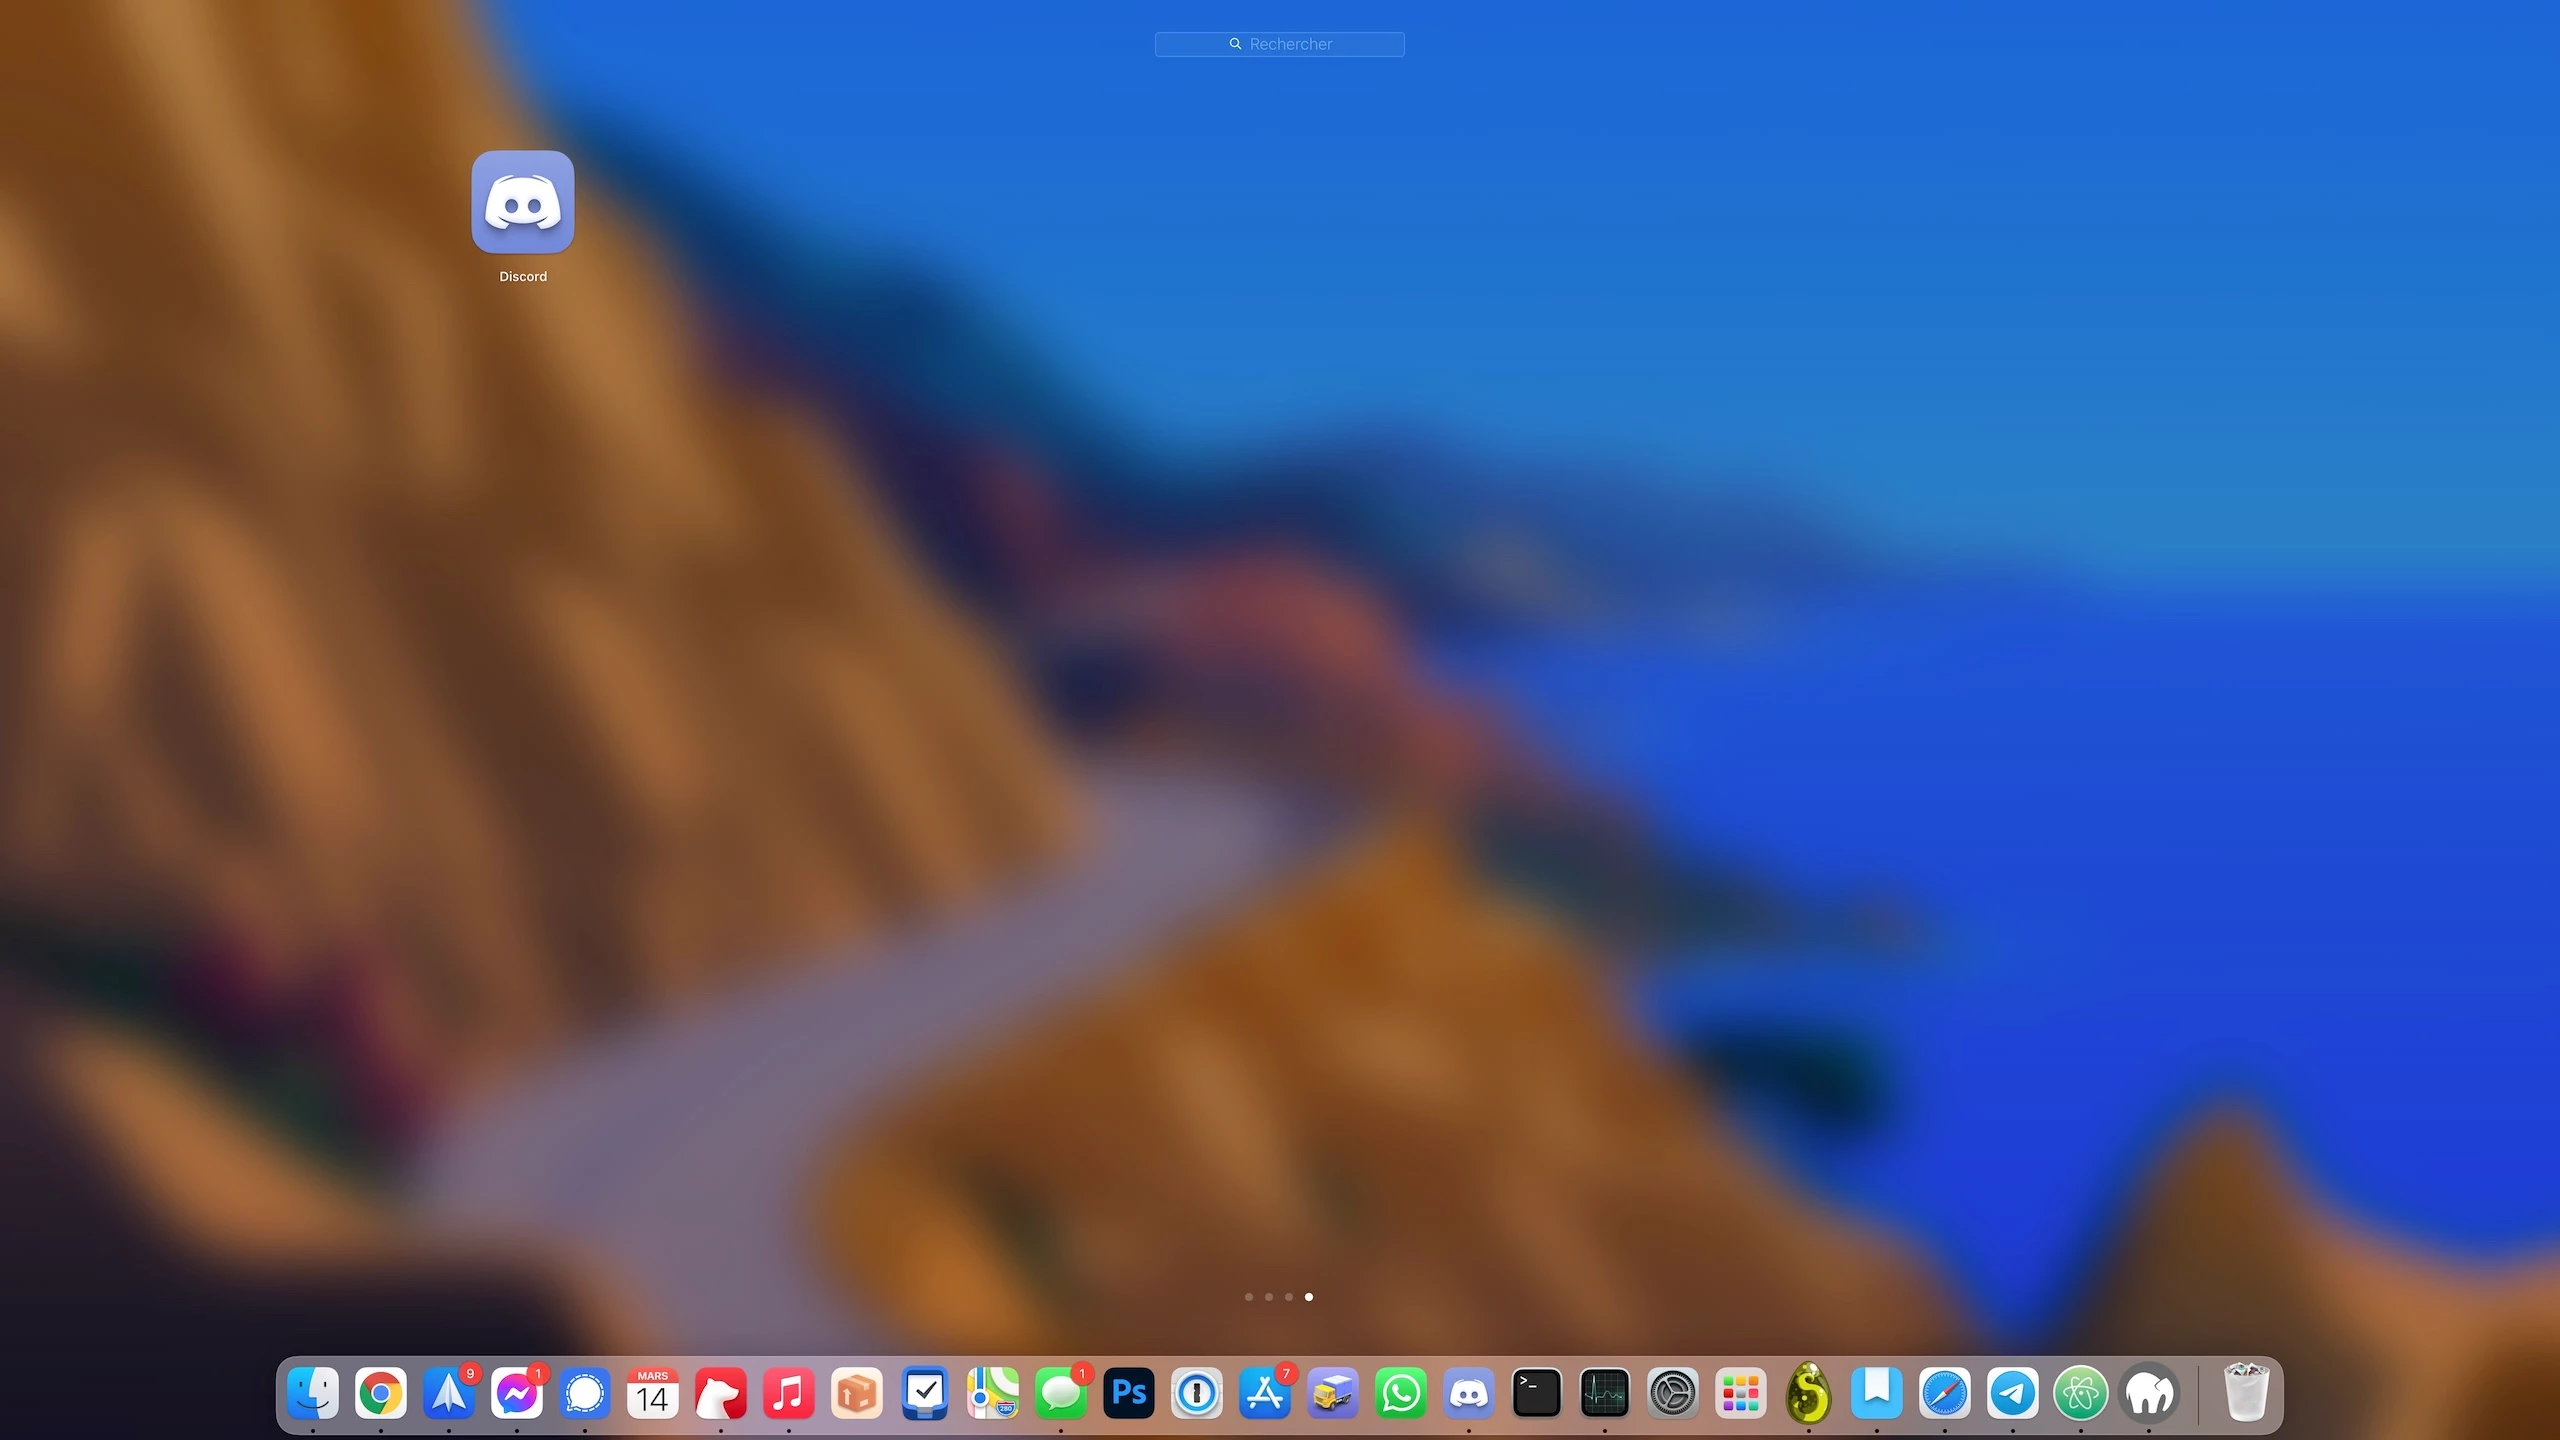Open Activity Monitor in the dock
The height and width of the screenshot is (1440, 2560).
tap(1605, 1393)
